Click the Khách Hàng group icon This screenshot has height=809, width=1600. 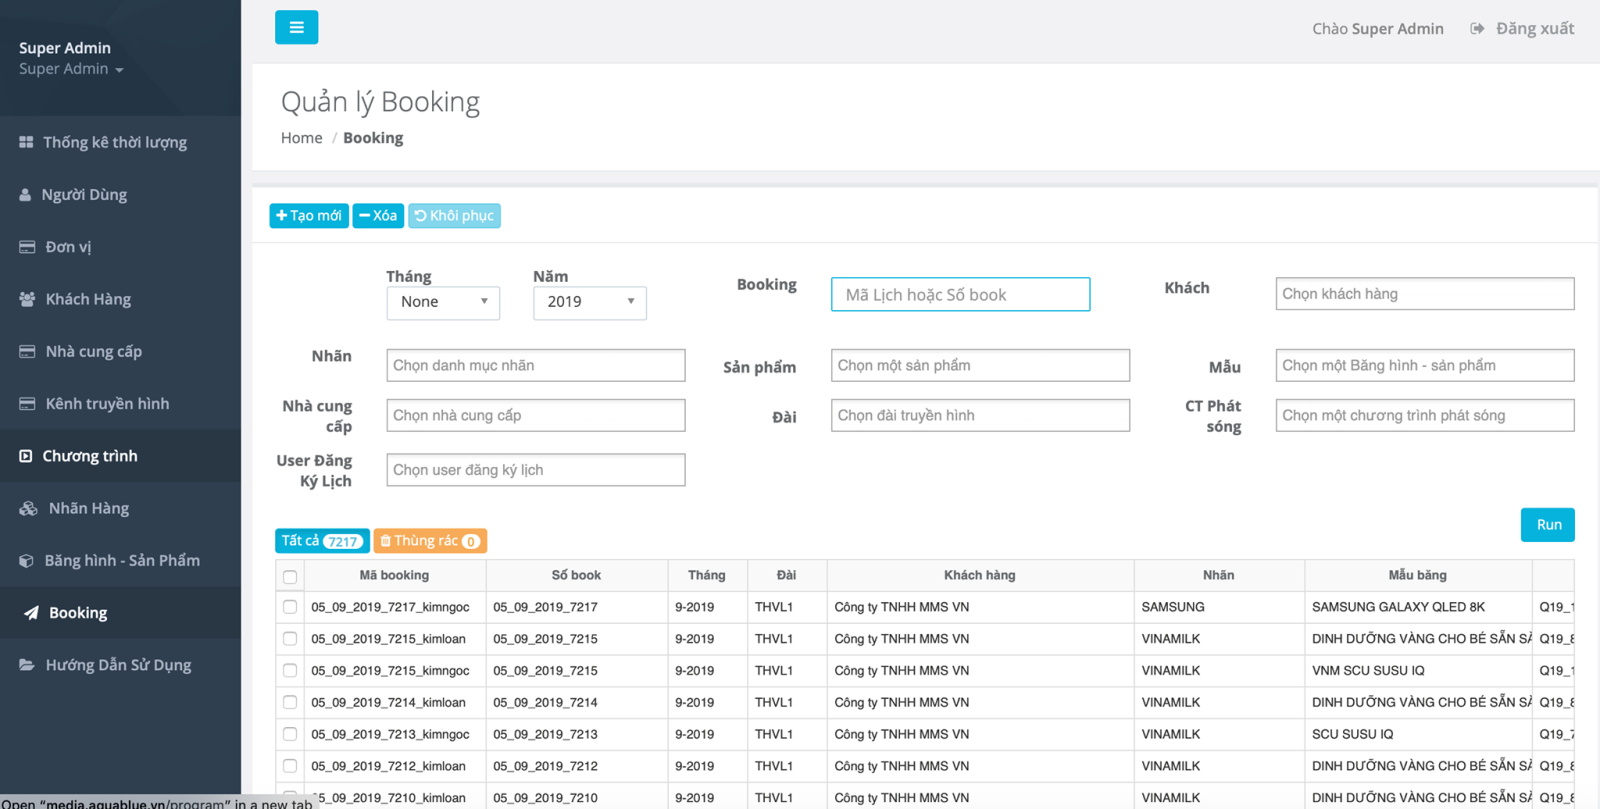(27, 299)
